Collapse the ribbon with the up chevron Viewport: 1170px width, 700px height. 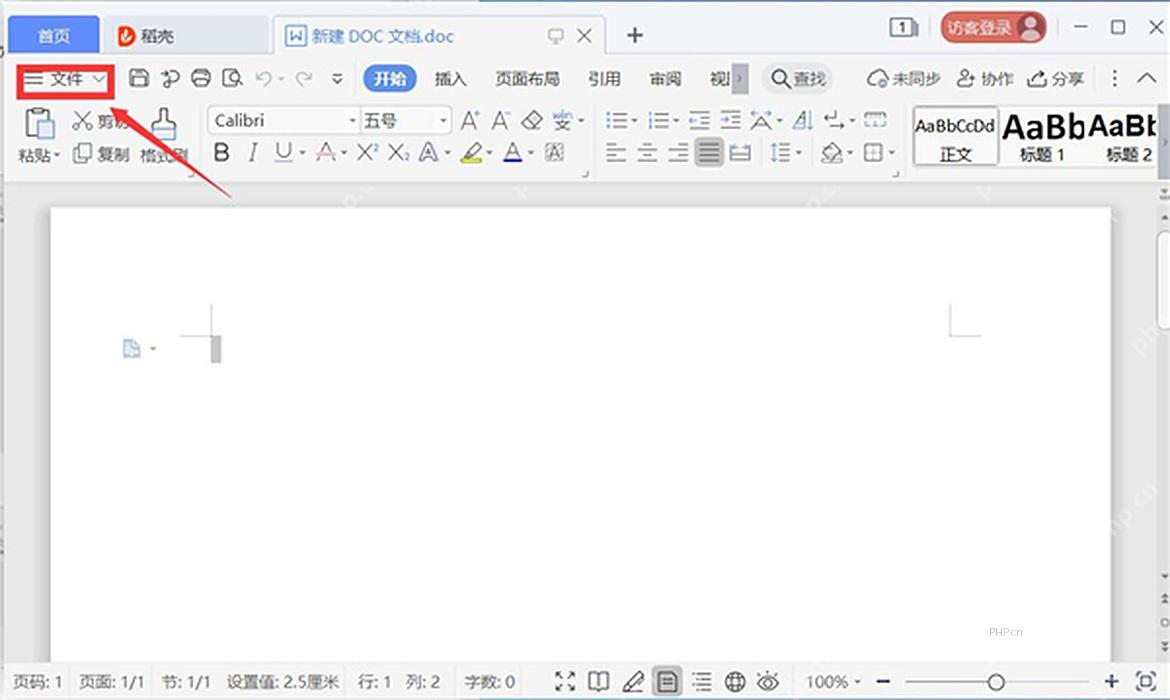click(x=1146, y=78)
